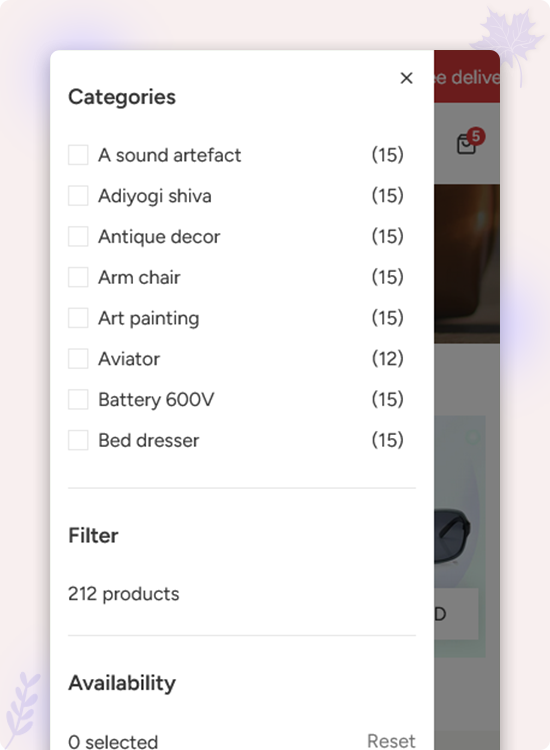Click the free delivery announcement banner
Image resolution: width=550 pixels, height=750 pixels.
point(467,77)
